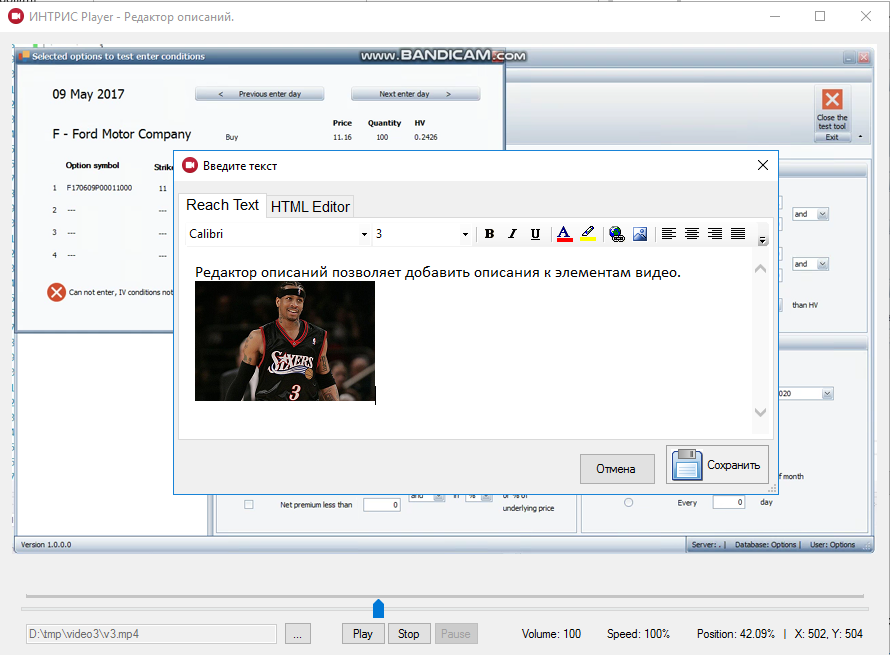Click Next enter day in video
Viewport: 890px width, 655px height.
point(415,94)
